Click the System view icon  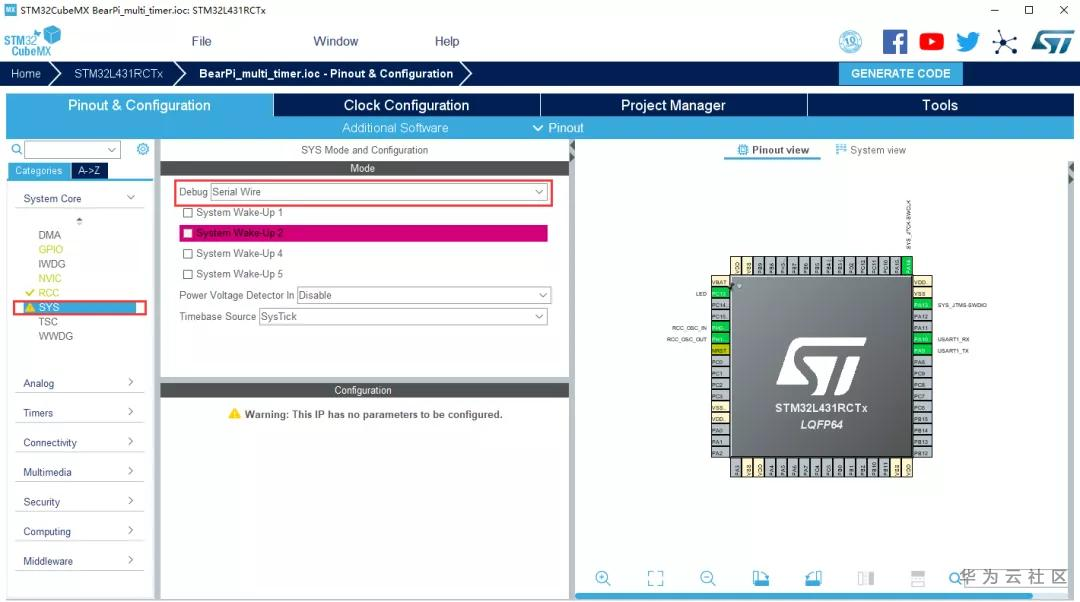pyautogui.click(x=840, y=149)
